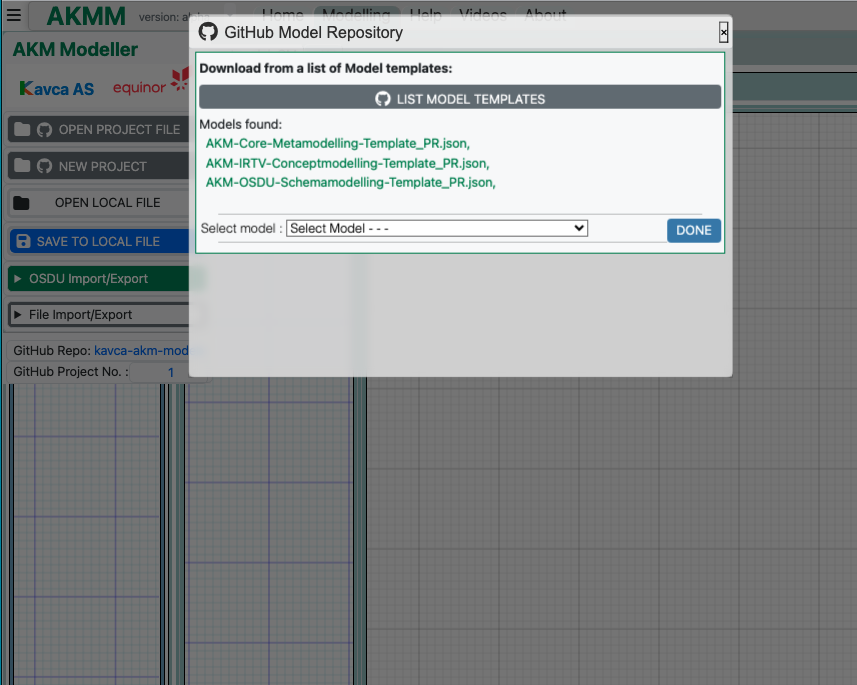Click SAVE TO LOCAL FILE button
Screen dimensions: 857x685
[x=99, y=241]
